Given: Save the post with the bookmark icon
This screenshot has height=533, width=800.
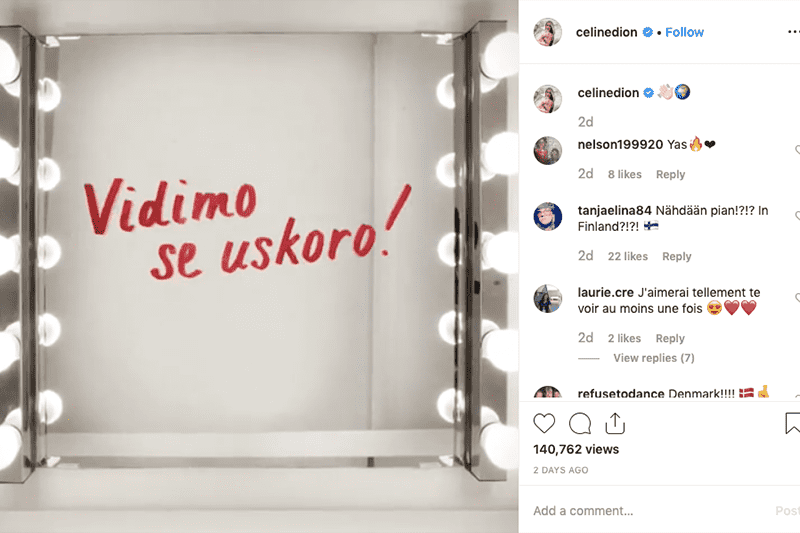Looking at the screenshot, I should pyautogui.click(x=792, y=423).
